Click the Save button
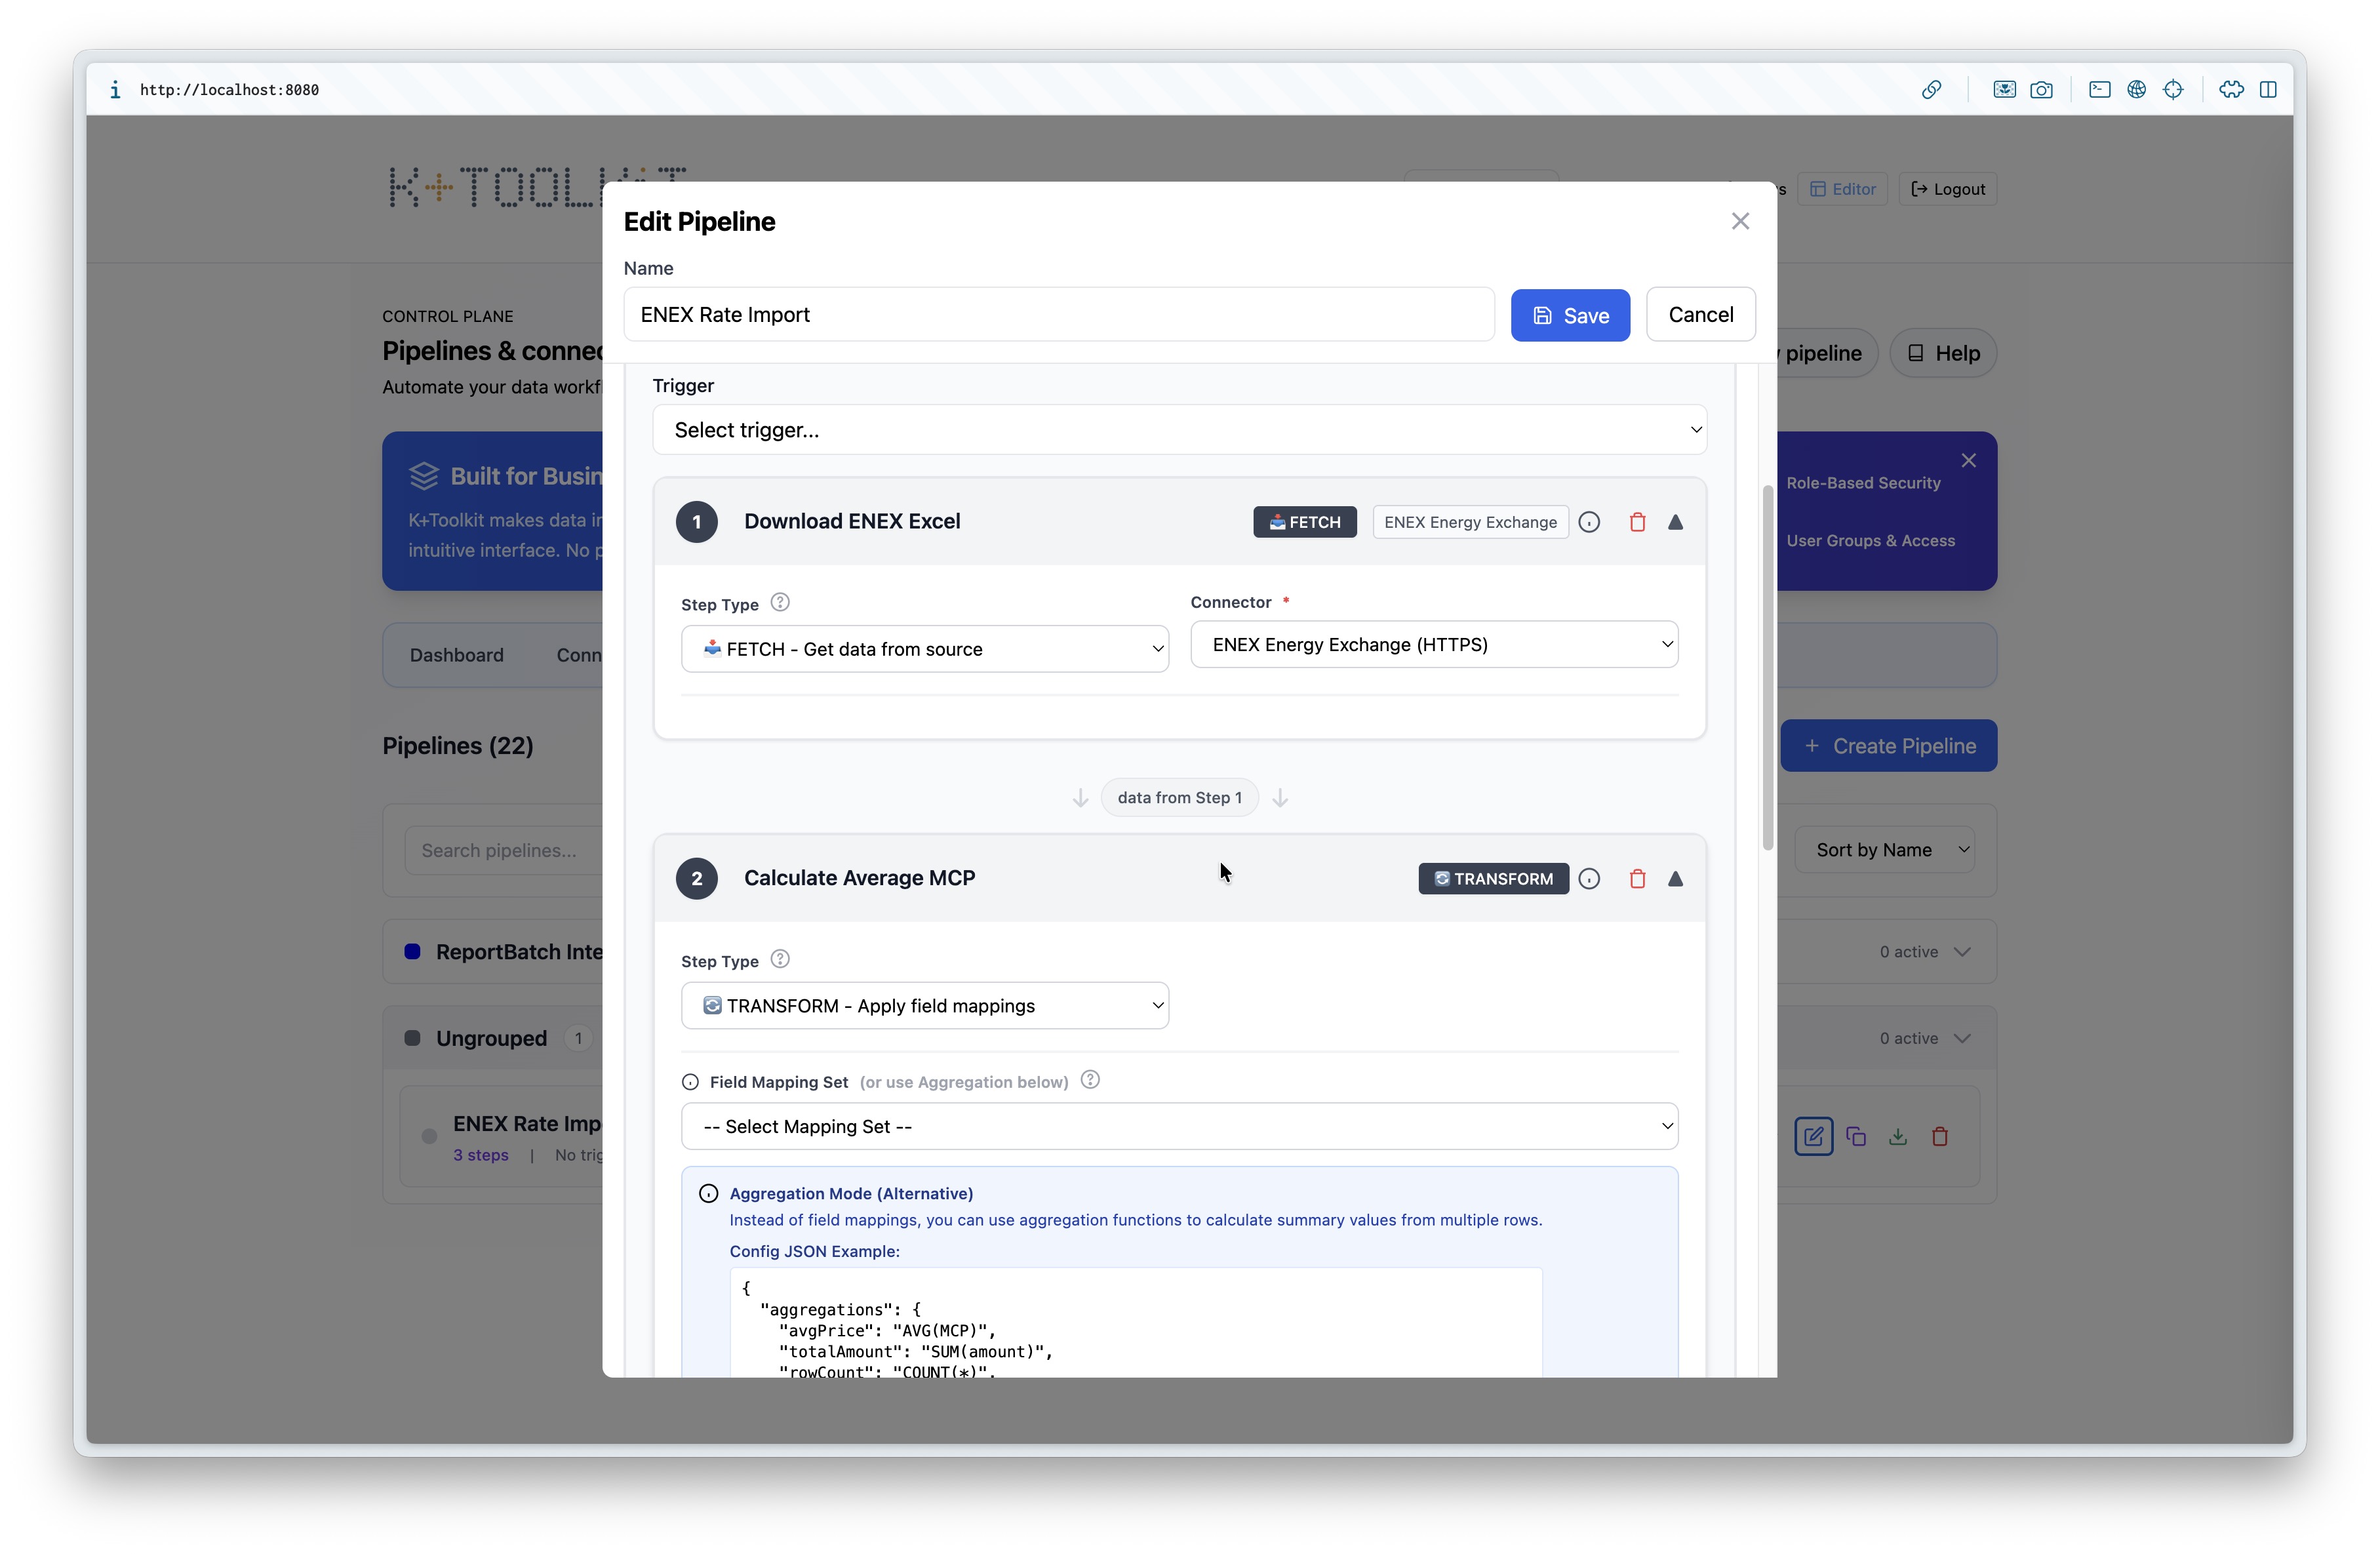This screenshot has width=2380, height=1554. 1570,314
